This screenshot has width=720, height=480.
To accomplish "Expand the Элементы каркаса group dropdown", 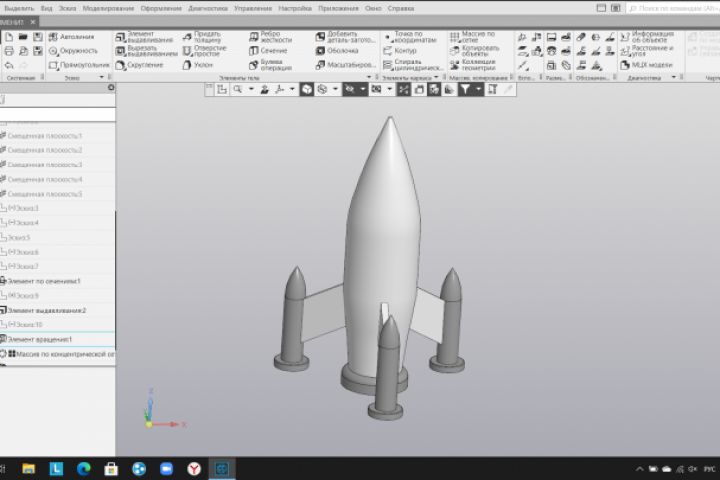I will point(436,77).
